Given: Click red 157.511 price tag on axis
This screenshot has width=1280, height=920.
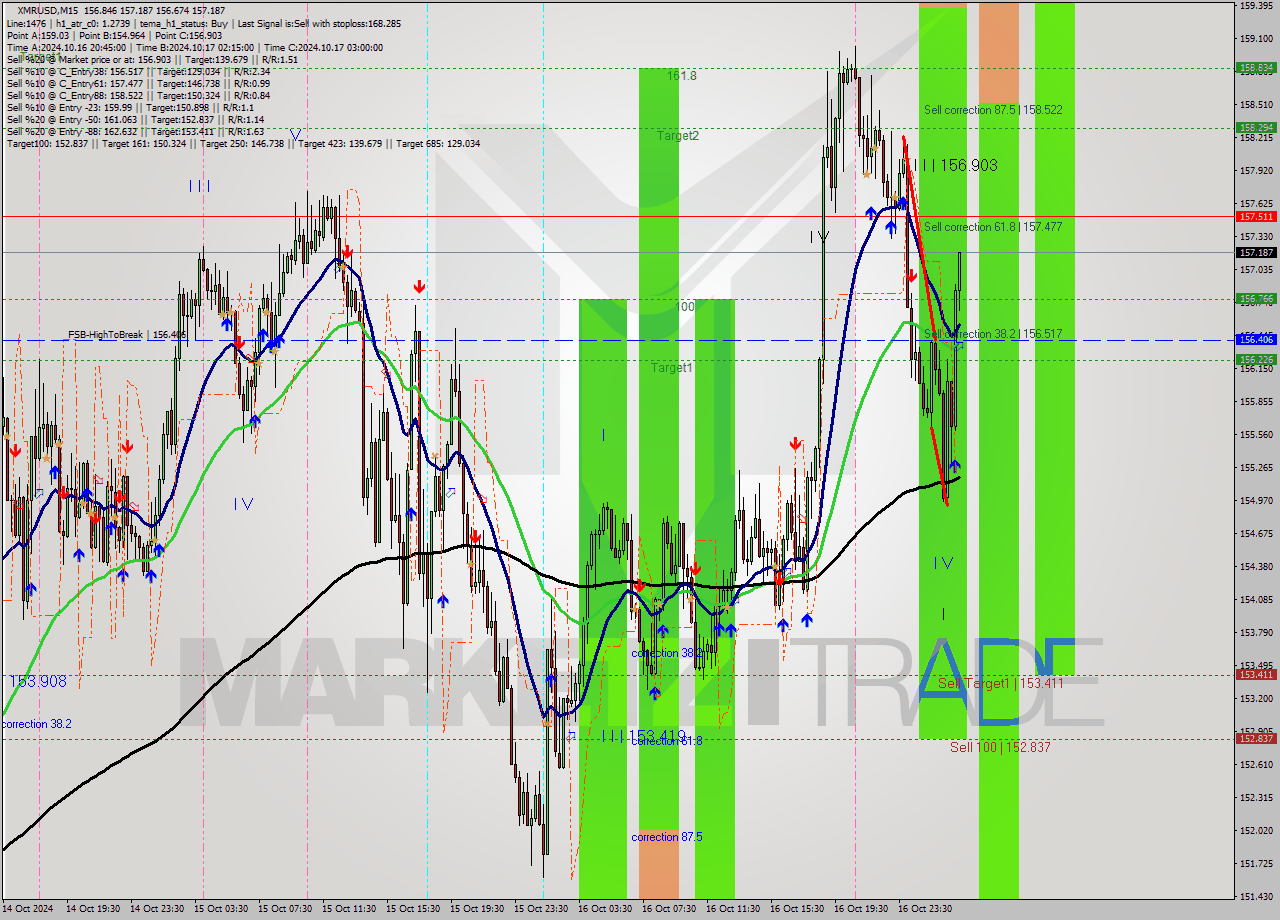Looking at the screenshot, I should pyautogui.click(x=1256, y=216).
